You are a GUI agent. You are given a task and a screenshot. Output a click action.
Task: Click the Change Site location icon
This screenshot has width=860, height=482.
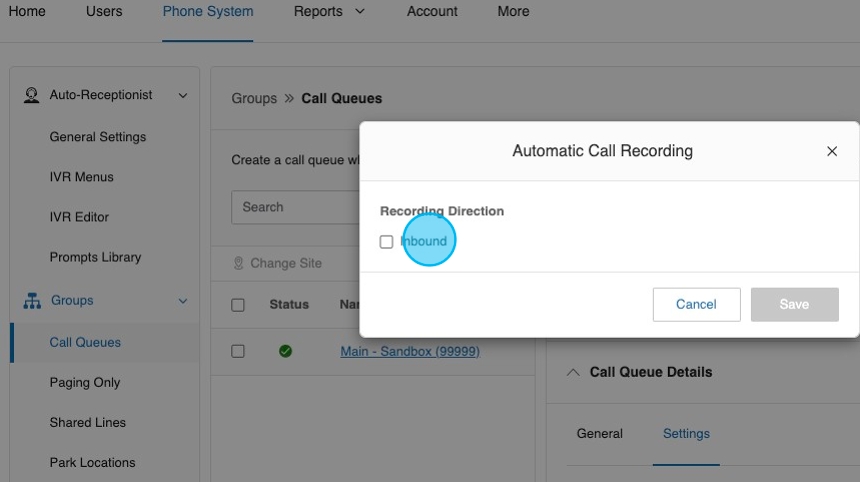[239, 263]
